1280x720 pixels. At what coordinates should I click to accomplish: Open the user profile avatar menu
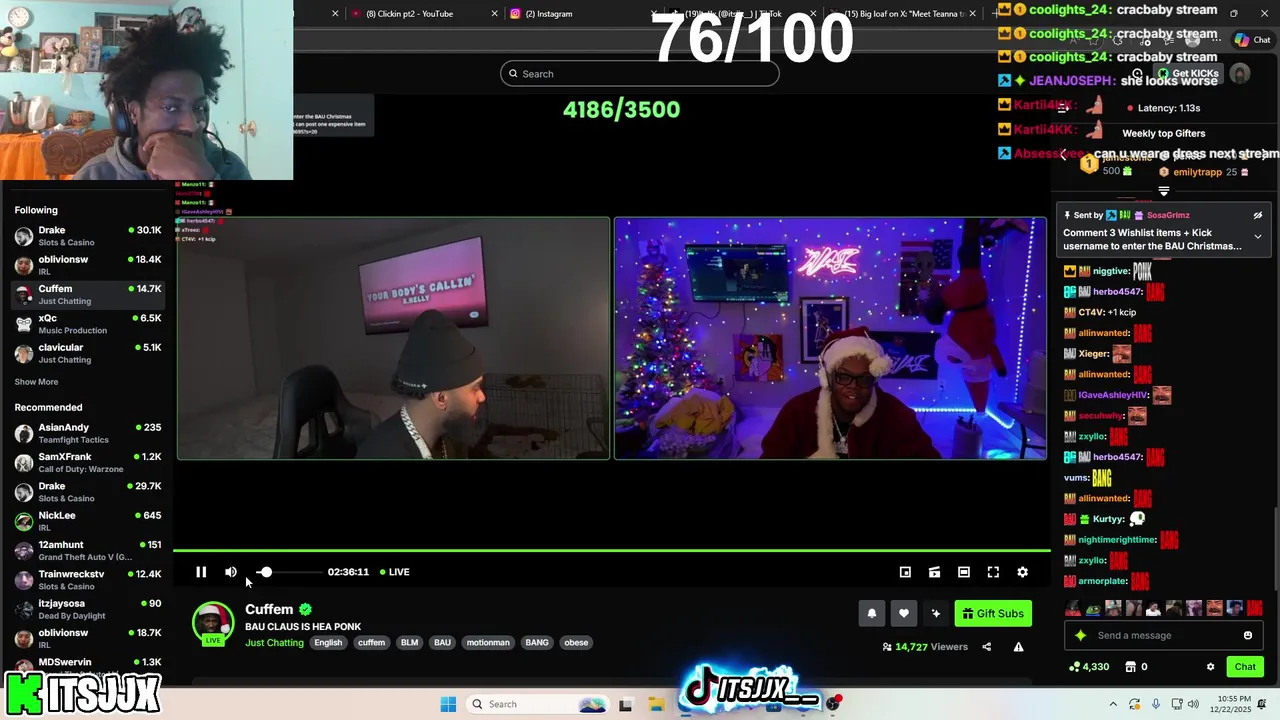coord(1240,74)
